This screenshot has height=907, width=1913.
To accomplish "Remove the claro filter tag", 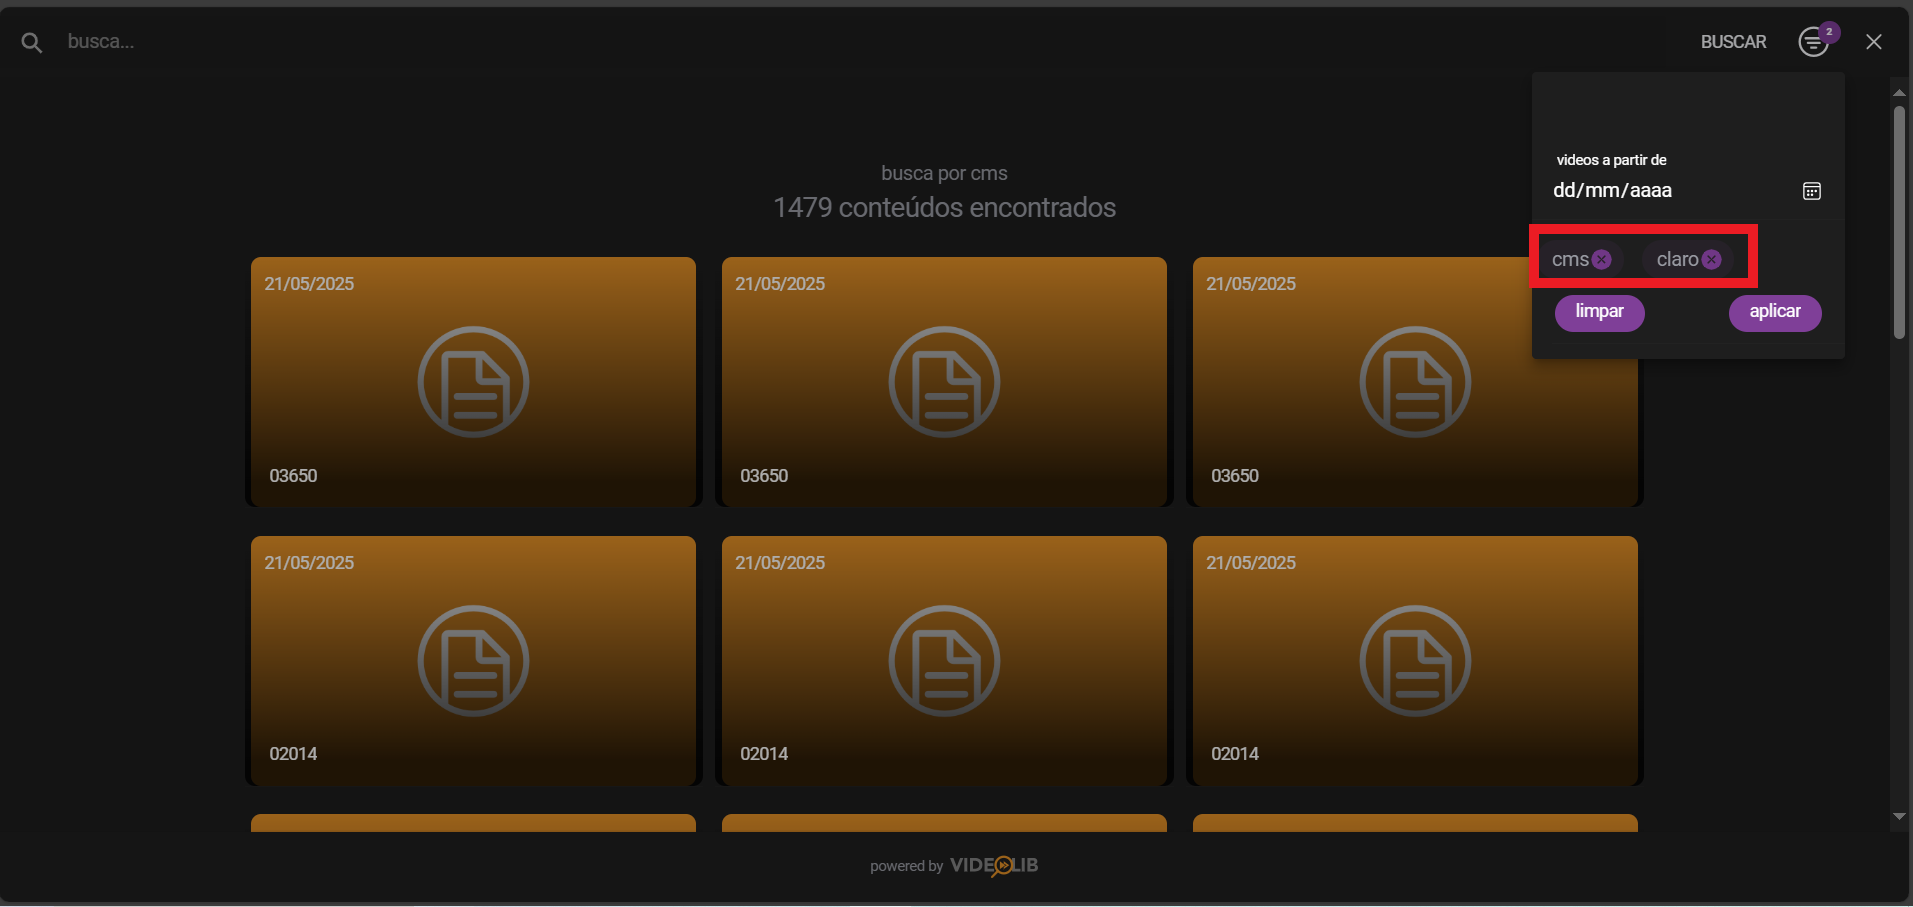I will click(1712, 258).
